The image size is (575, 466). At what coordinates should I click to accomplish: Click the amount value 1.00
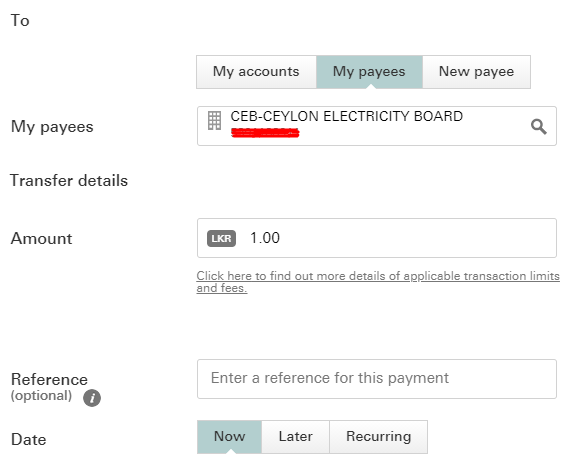265,238
